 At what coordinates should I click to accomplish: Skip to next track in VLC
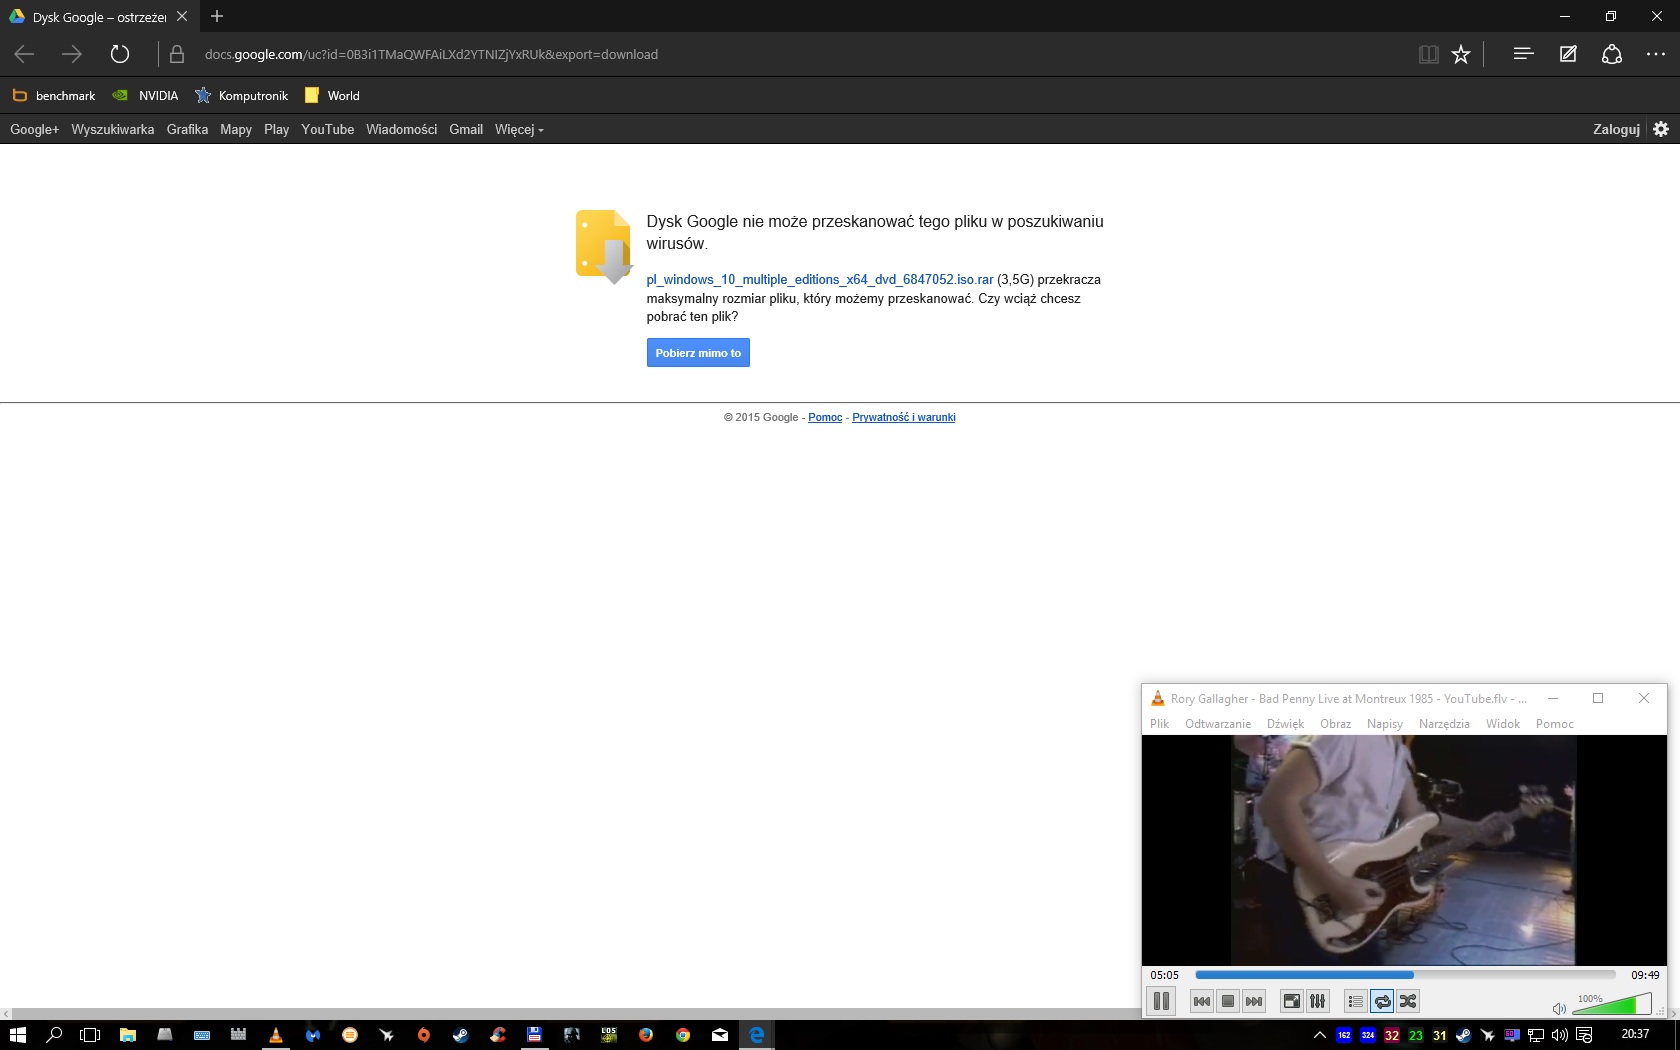click(x=1254, y=1001)
